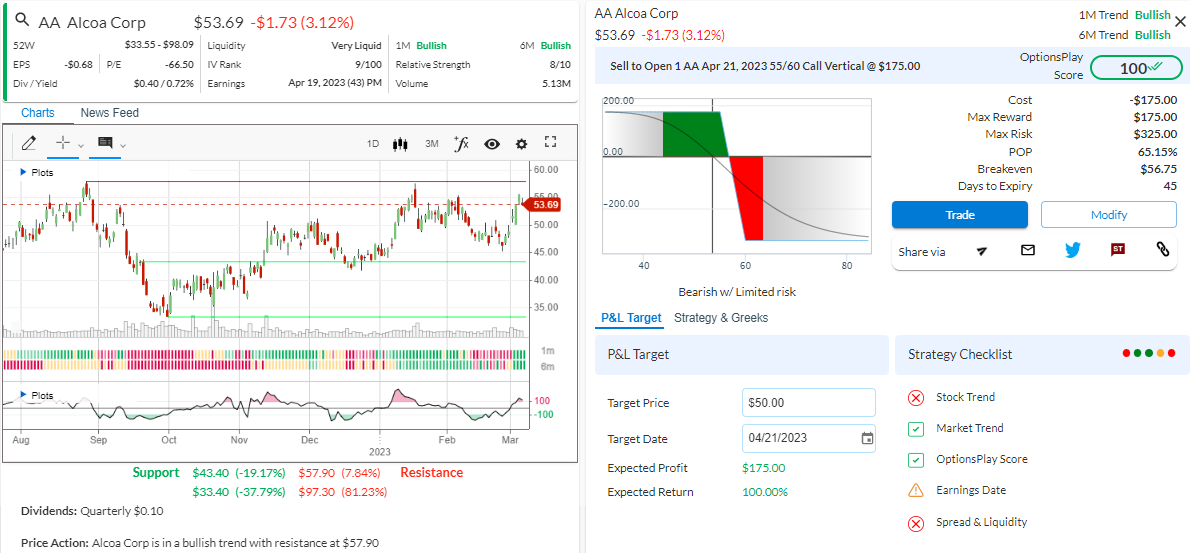
Task: Copy the share link icon
Action: pos(1162,250)
